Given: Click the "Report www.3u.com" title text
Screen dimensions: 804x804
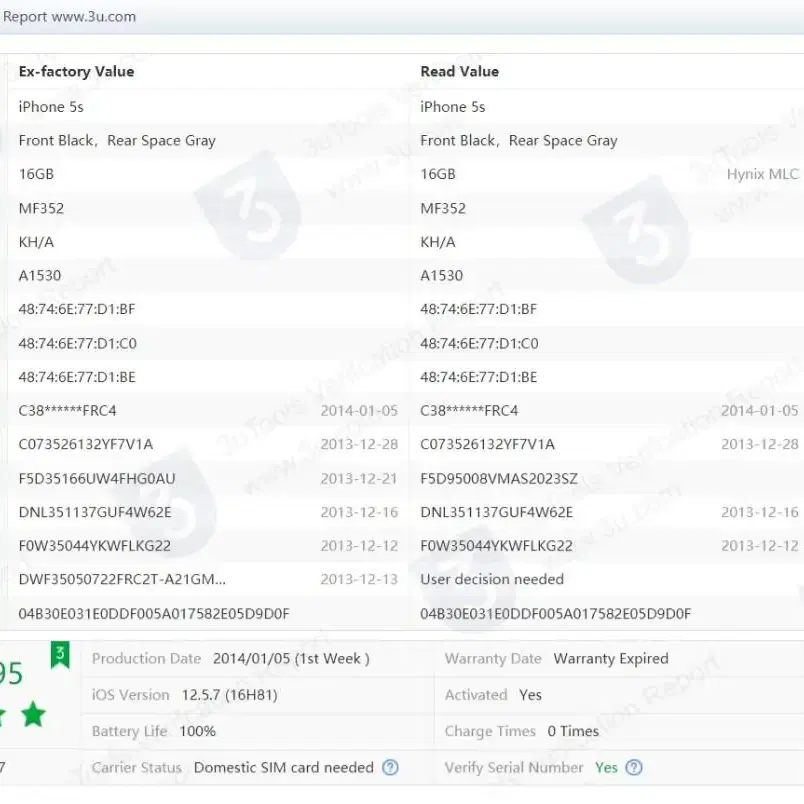Looking at the screenshot, I should pos(70,16).
